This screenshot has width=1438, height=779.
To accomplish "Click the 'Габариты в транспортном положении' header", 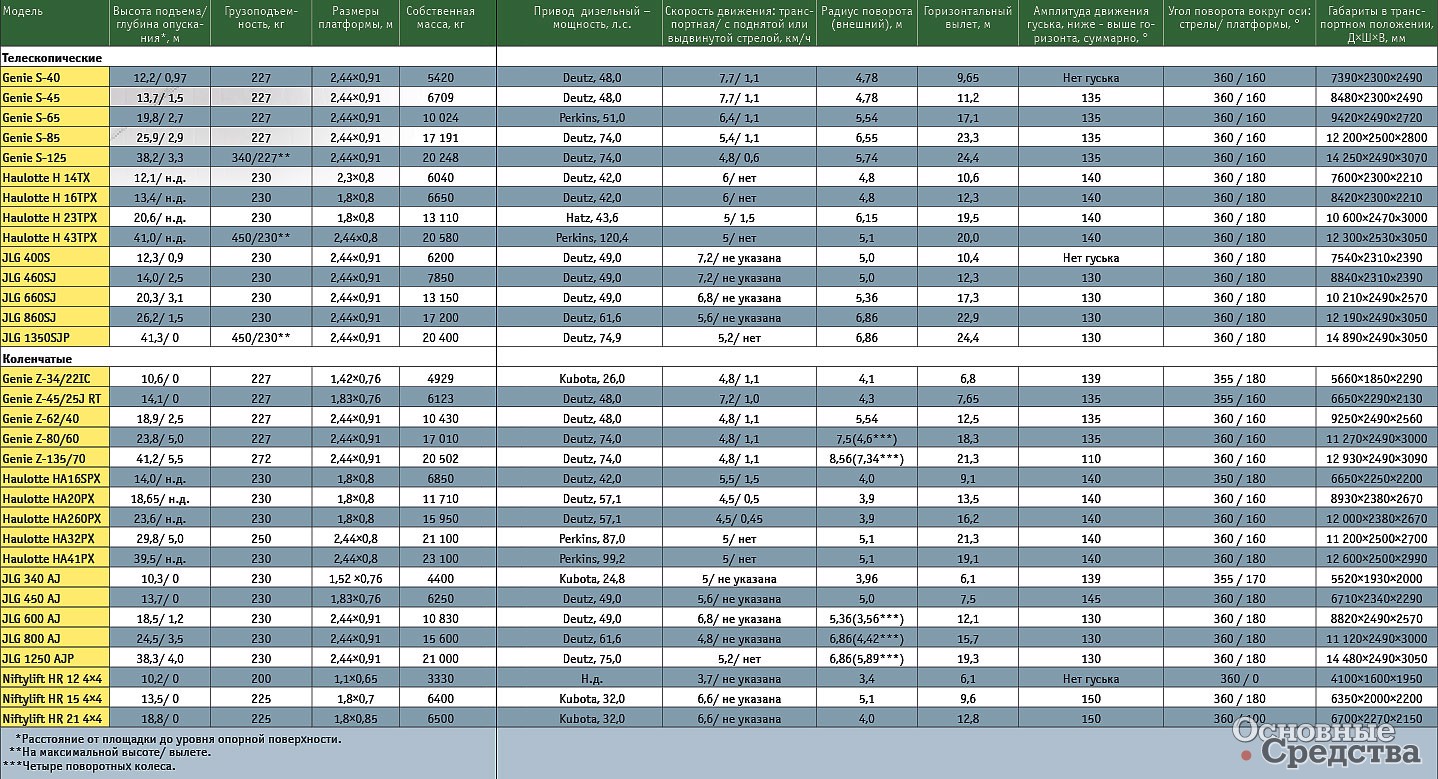I will (x=1376, y=25).
